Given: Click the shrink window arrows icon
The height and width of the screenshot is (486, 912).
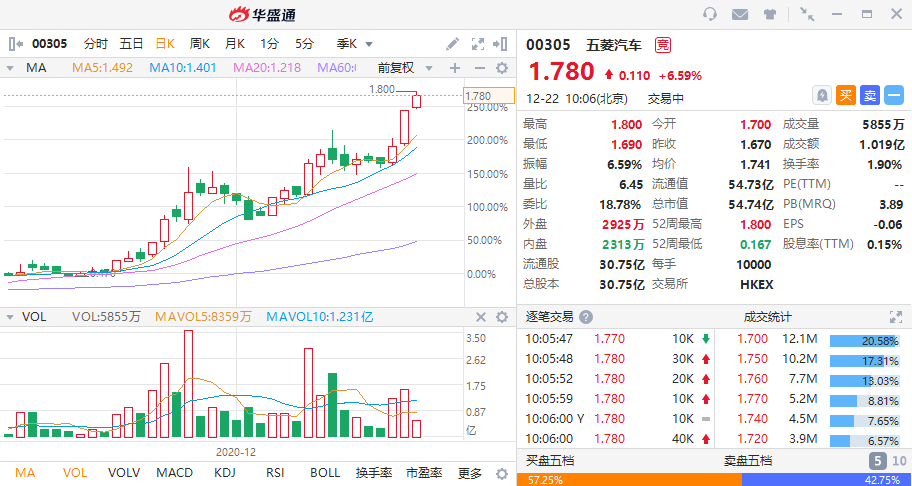Looking at the screenshot, I should 807,15.
